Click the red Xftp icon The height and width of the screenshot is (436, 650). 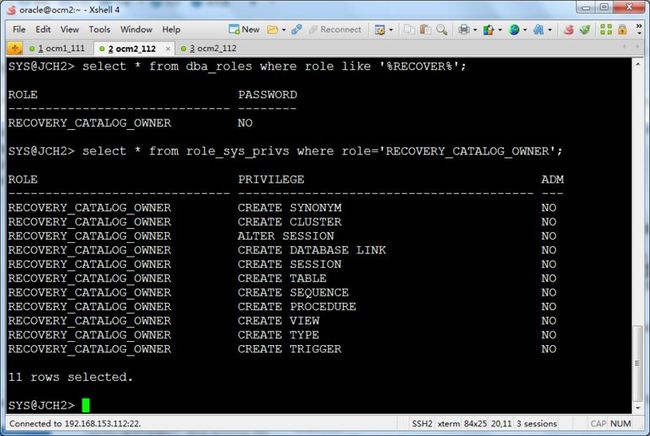(569, 29)
